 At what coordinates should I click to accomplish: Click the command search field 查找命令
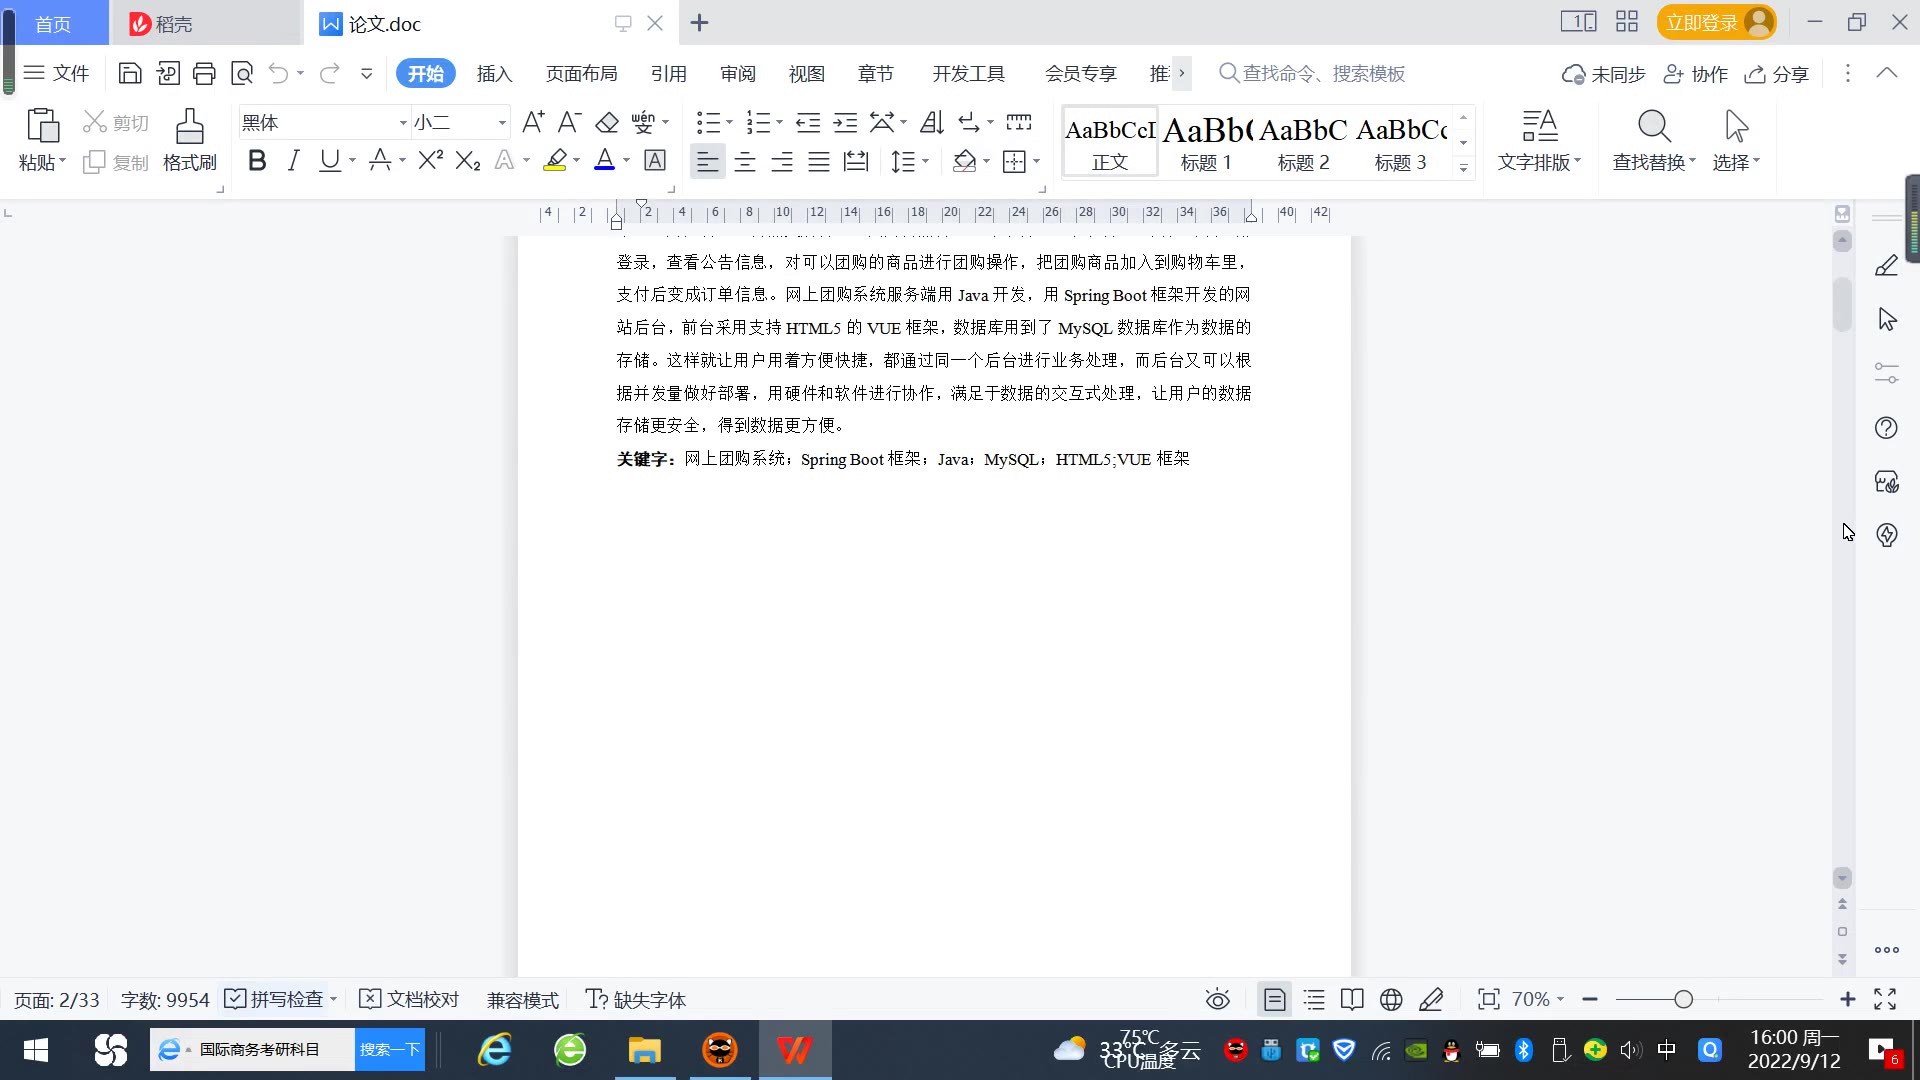[1322, 74]
